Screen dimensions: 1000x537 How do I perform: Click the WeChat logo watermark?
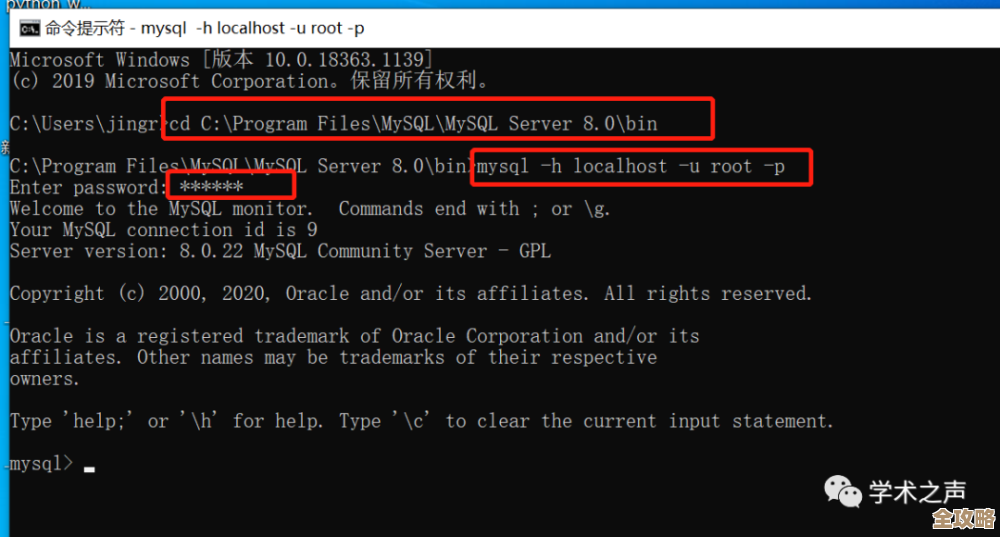pyautogui.click(x=842, y=491)
